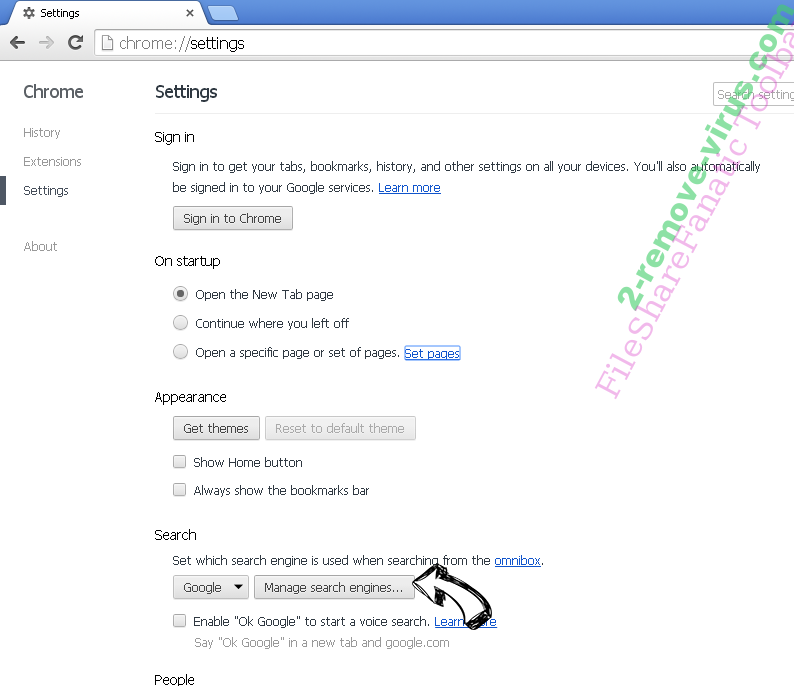Click the Get themes button

tap(216, 428)
